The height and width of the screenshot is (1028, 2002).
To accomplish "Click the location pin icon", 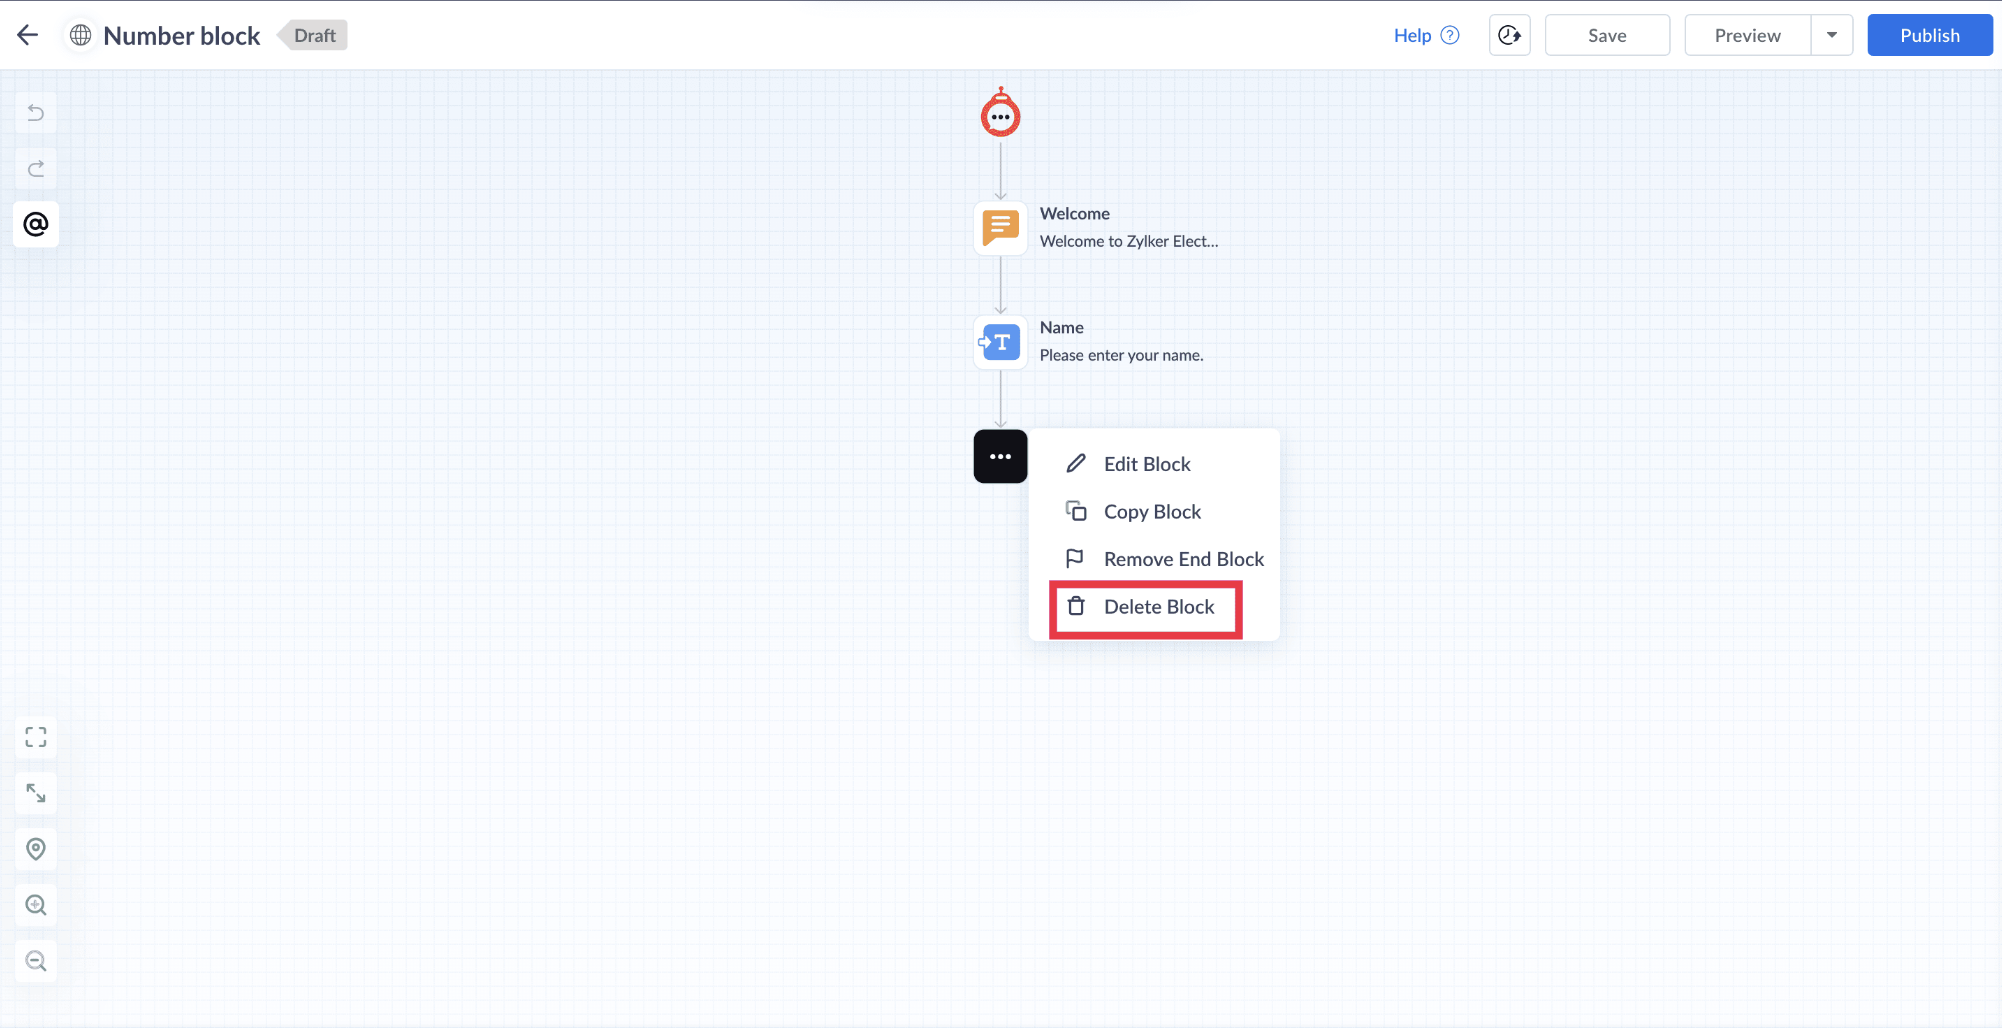I will (x=36, y=849).
